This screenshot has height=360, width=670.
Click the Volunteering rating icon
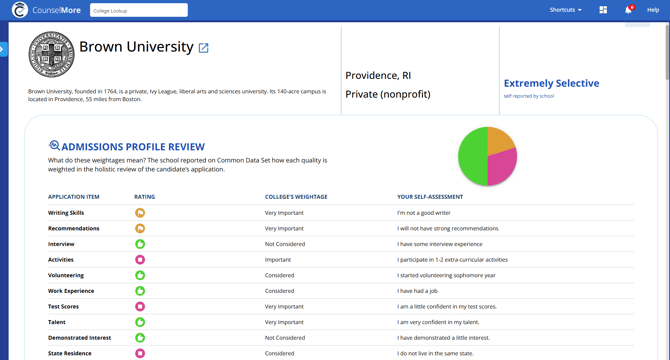pos(140,275)
